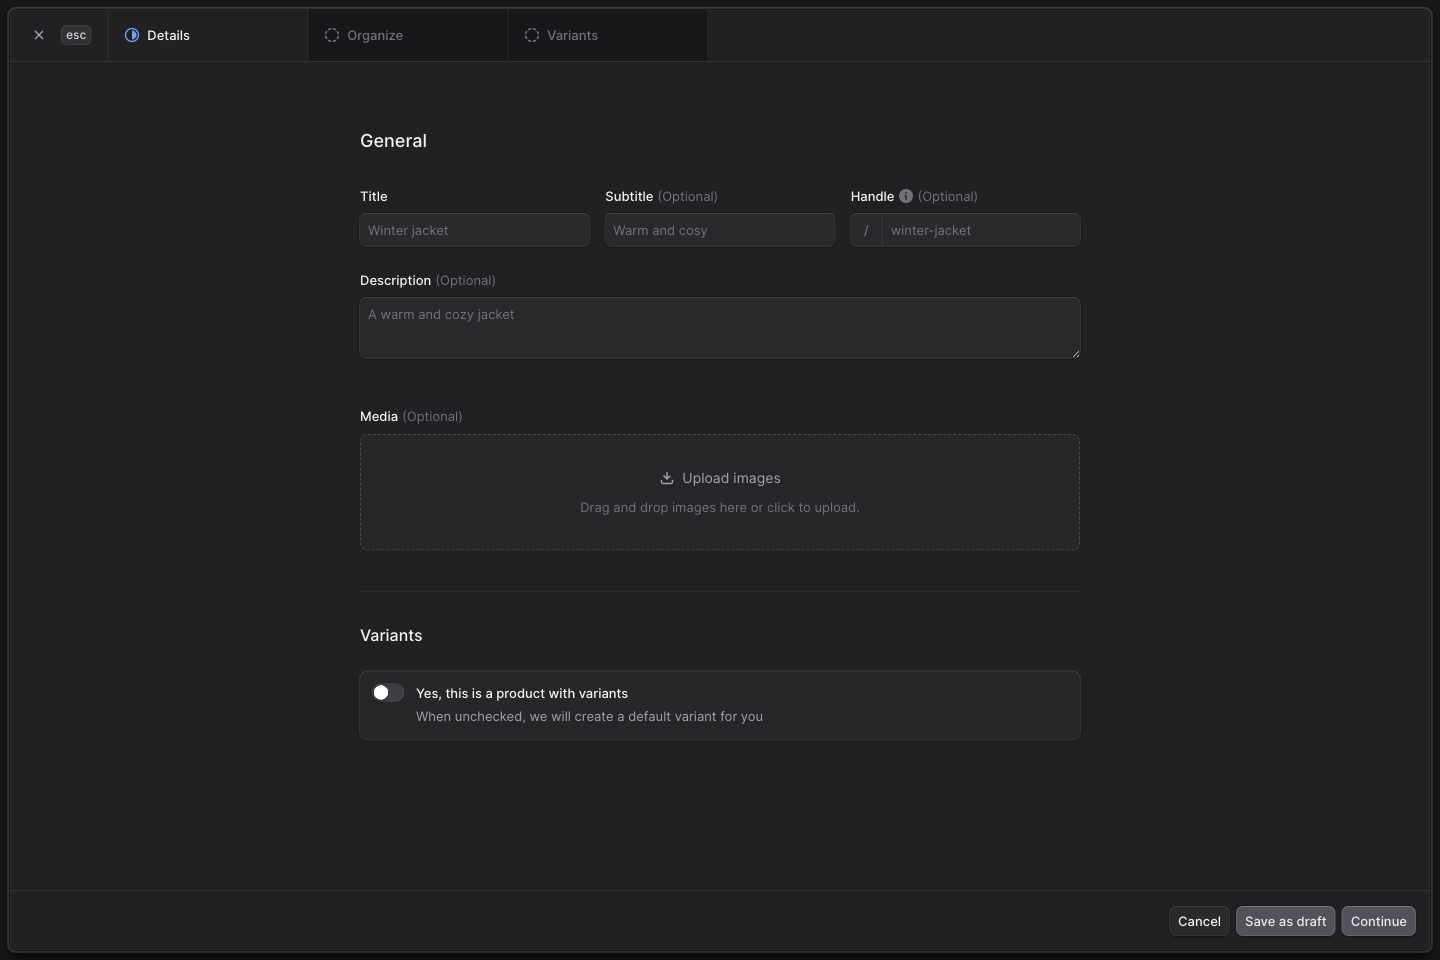Screen dimensions: 1440x960
Task: Focus the Subtitle input field
Action: click(x=720, y=230)
